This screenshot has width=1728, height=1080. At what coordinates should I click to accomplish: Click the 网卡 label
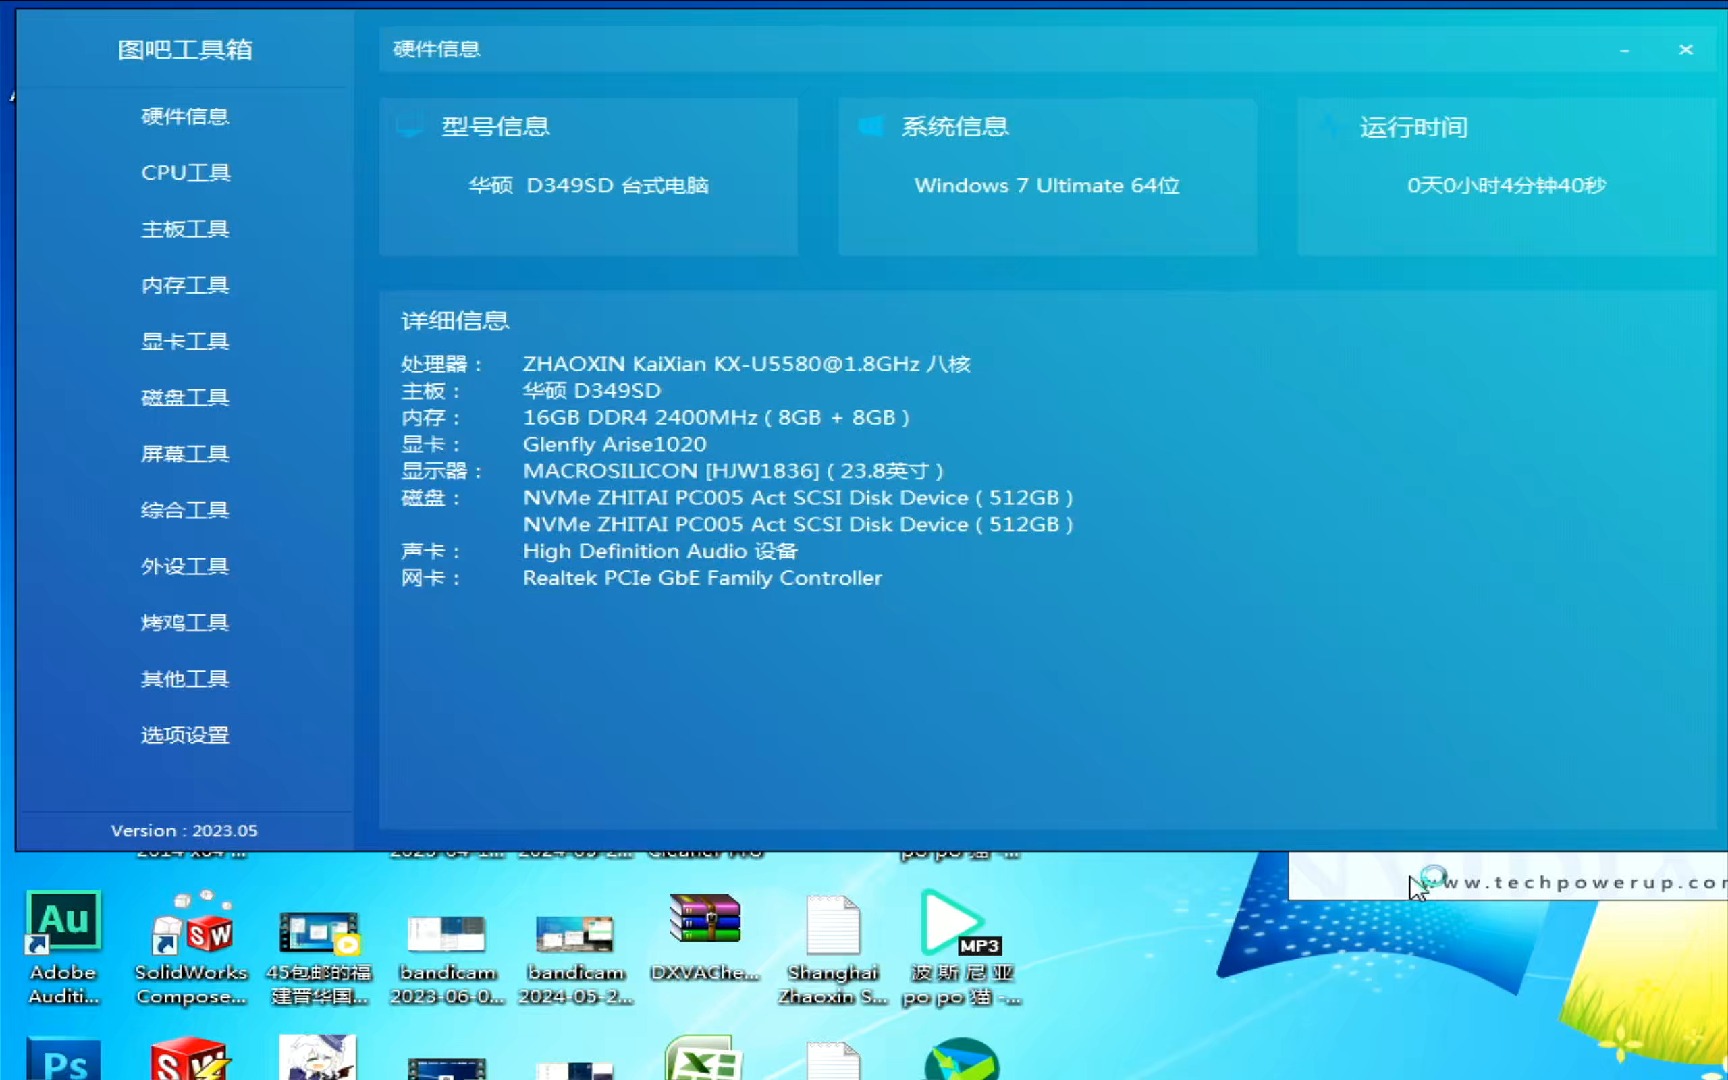(431, 578)
